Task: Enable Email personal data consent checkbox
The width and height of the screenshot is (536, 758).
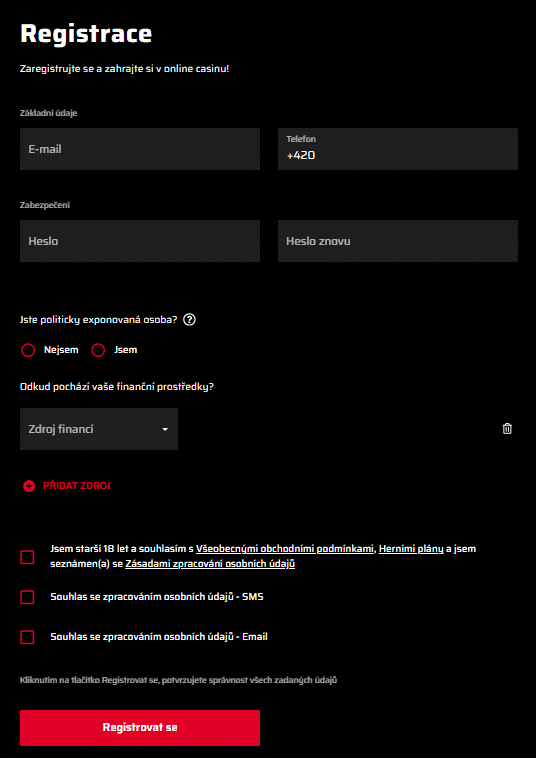Action: 28,637
